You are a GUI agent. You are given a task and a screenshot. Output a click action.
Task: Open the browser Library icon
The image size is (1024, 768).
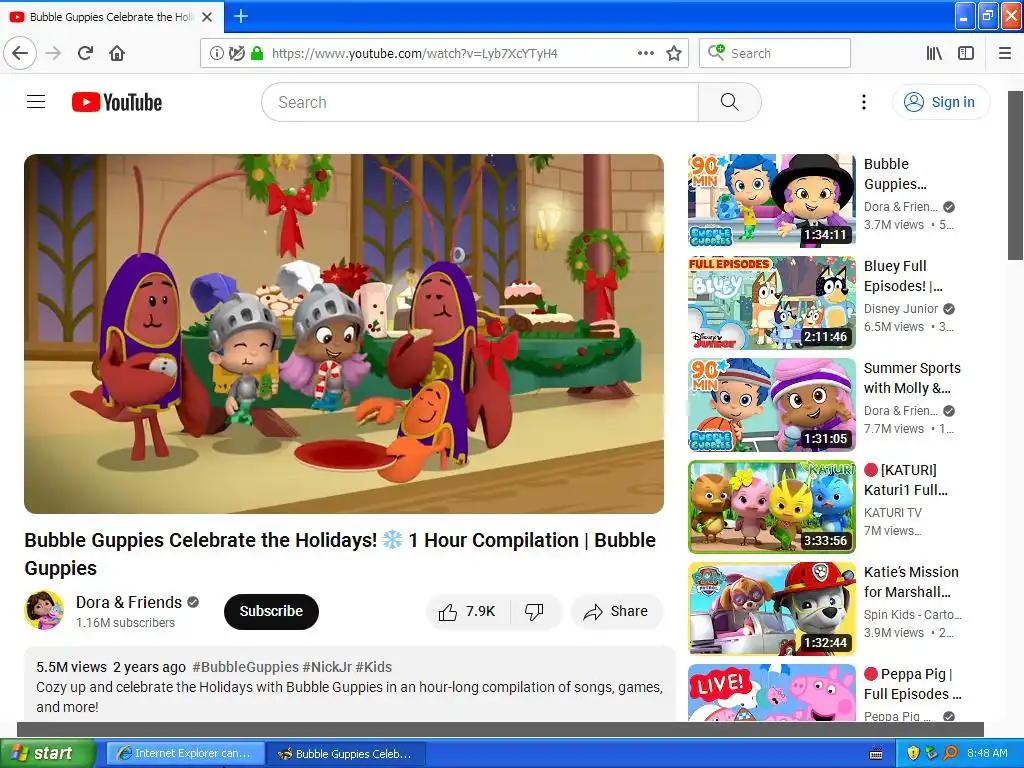click(934, 53)
